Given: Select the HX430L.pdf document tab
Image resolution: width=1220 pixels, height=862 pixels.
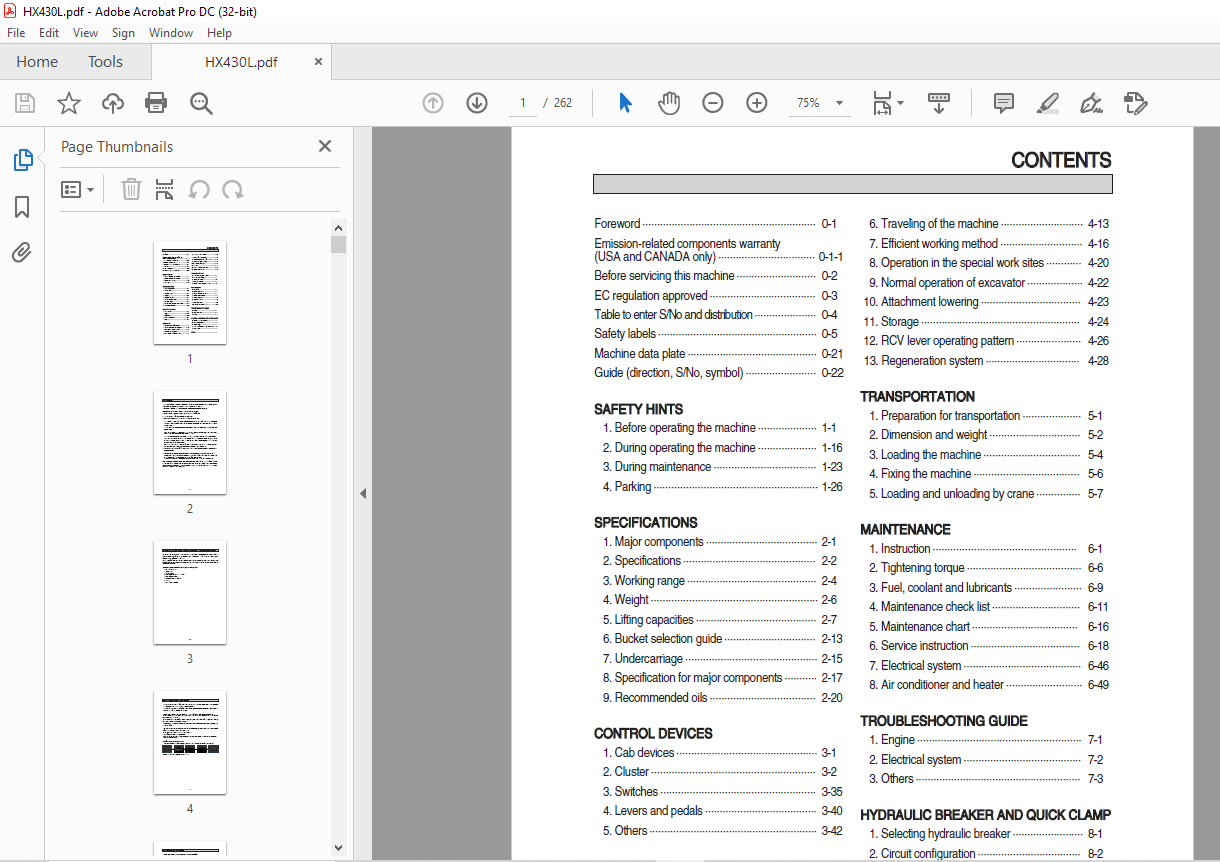Looking at the screenshot, I should tap(241, 62).
